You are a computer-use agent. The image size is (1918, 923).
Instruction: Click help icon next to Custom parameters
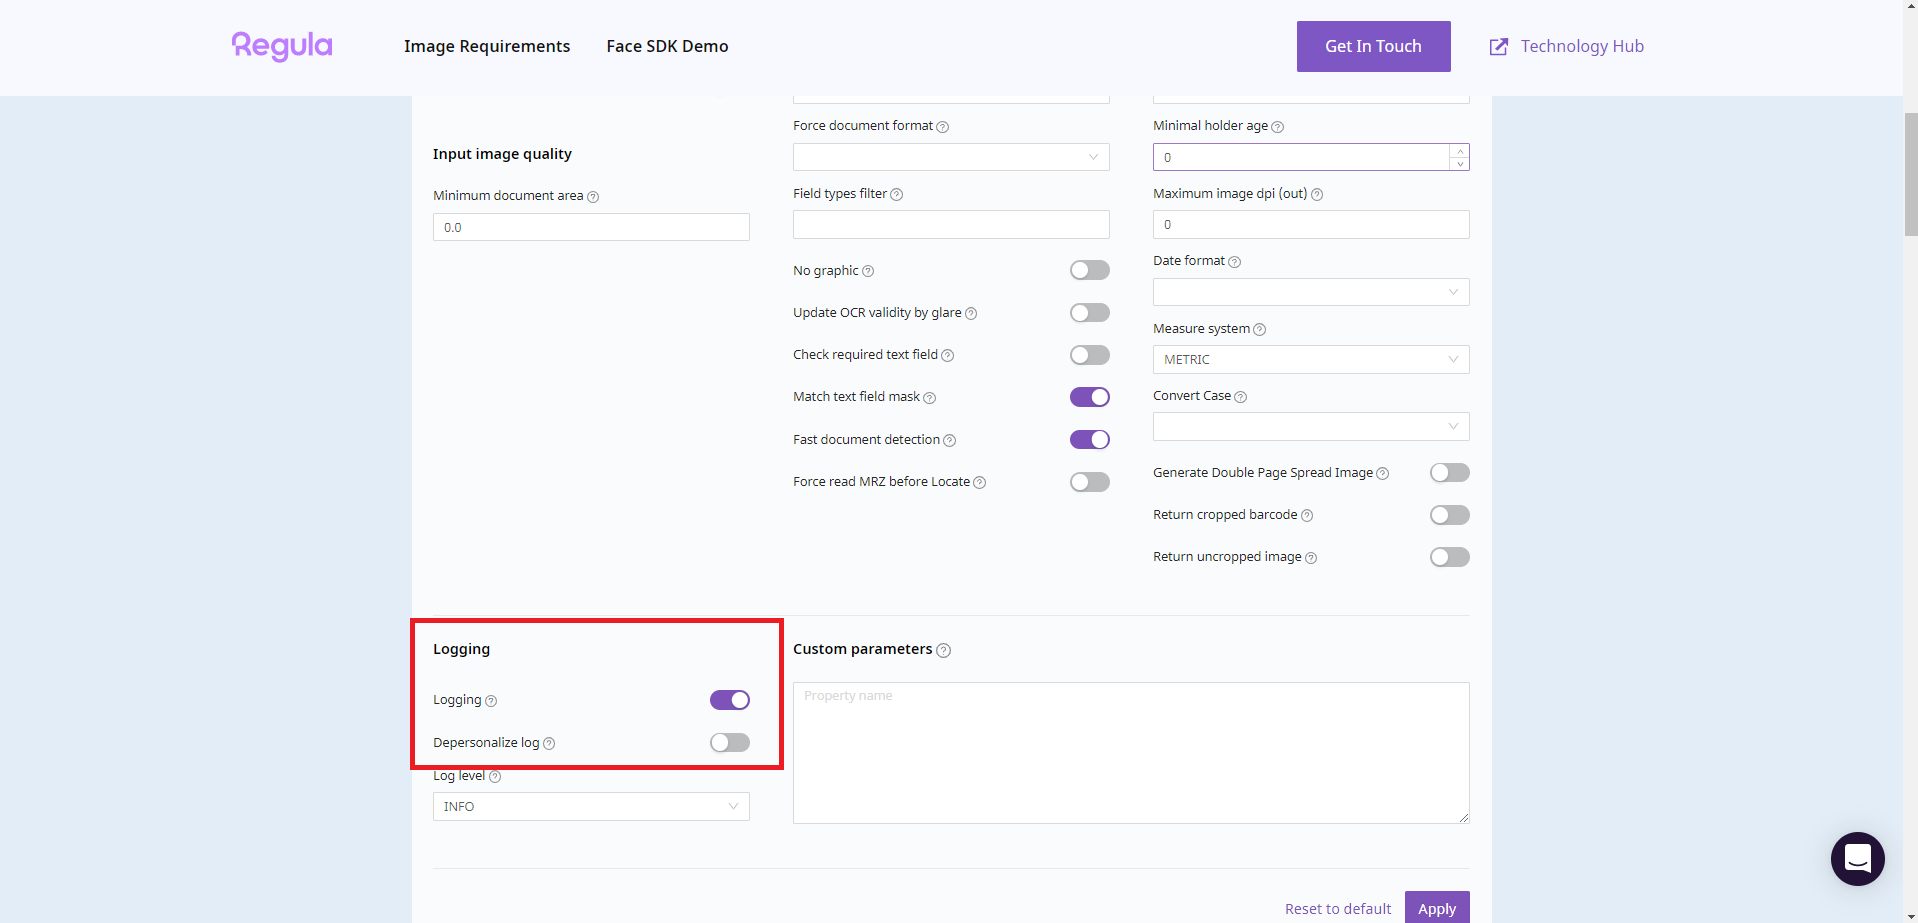pos(943,651)
